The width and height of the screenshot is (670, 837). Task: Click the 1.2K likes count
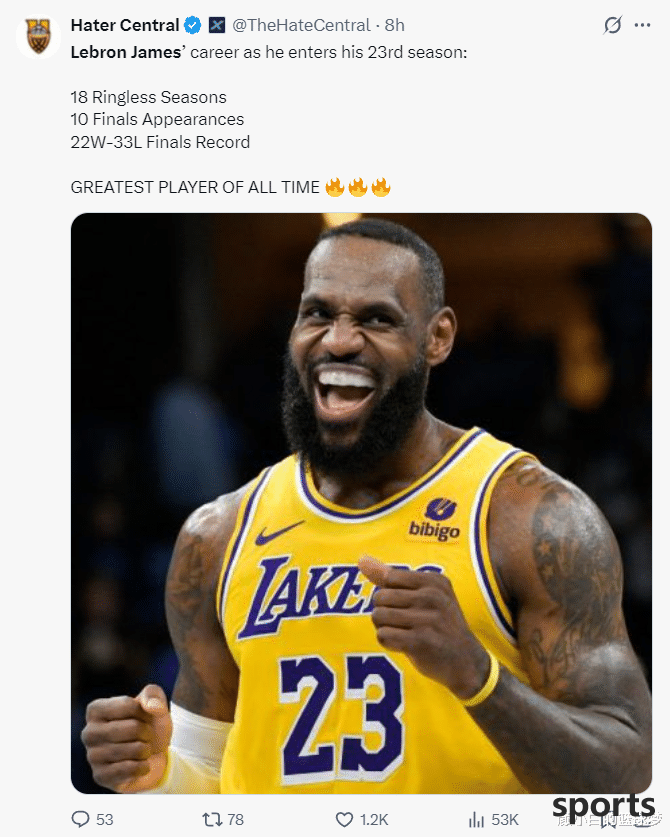pos(374,819)
